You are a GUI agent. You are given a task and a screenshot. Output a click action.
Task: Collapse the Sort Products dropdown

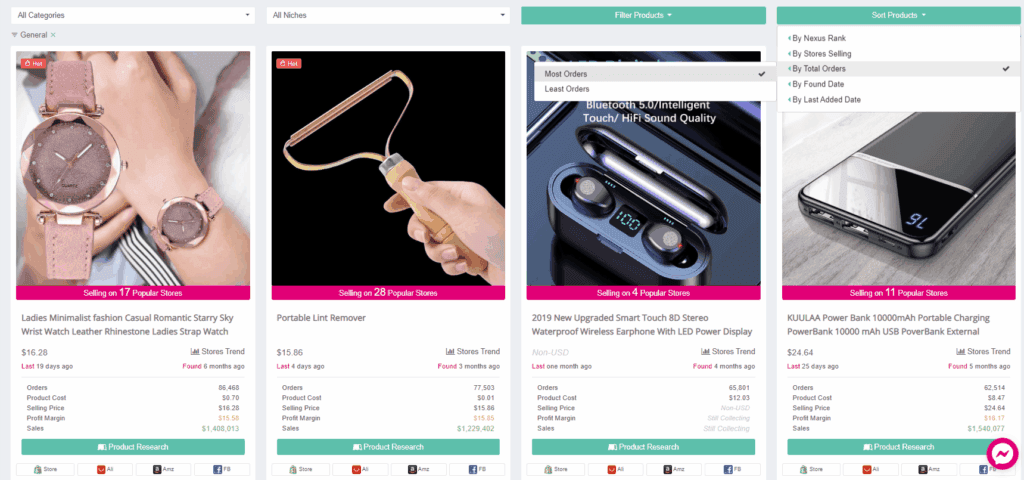(899, 15)
